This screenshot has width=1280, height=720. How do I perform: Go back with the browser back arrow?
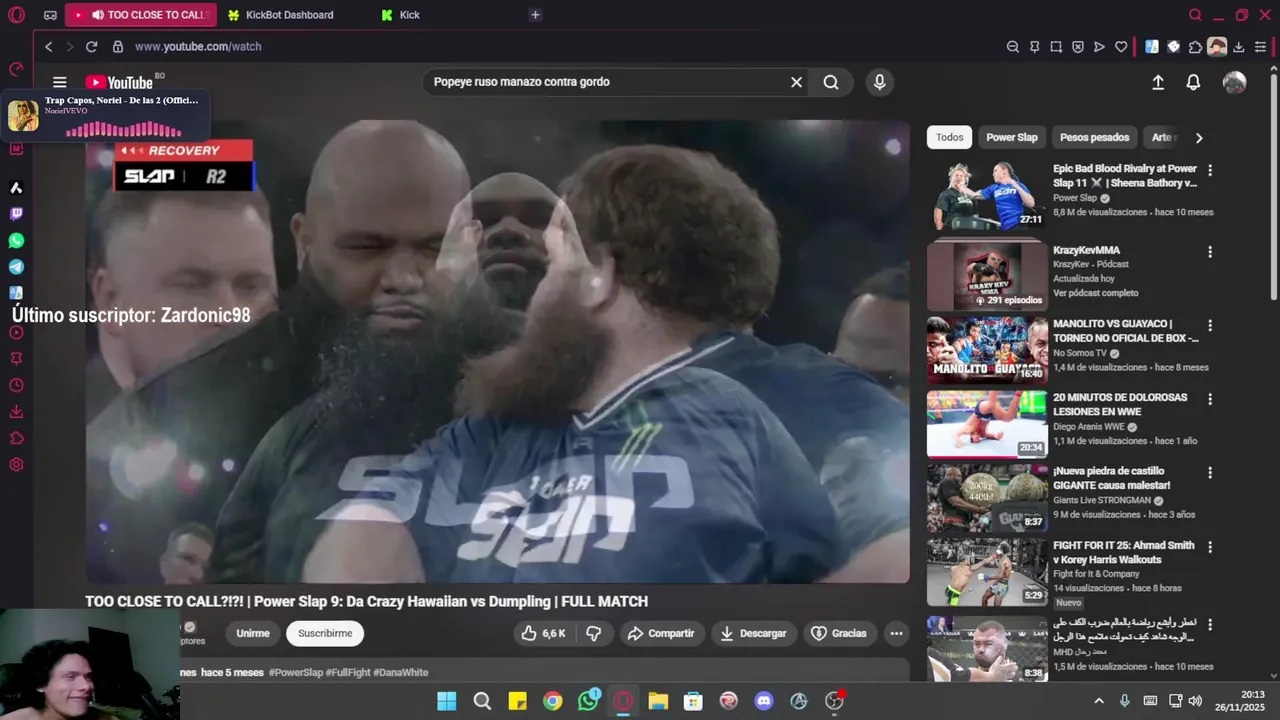[48, 47]
